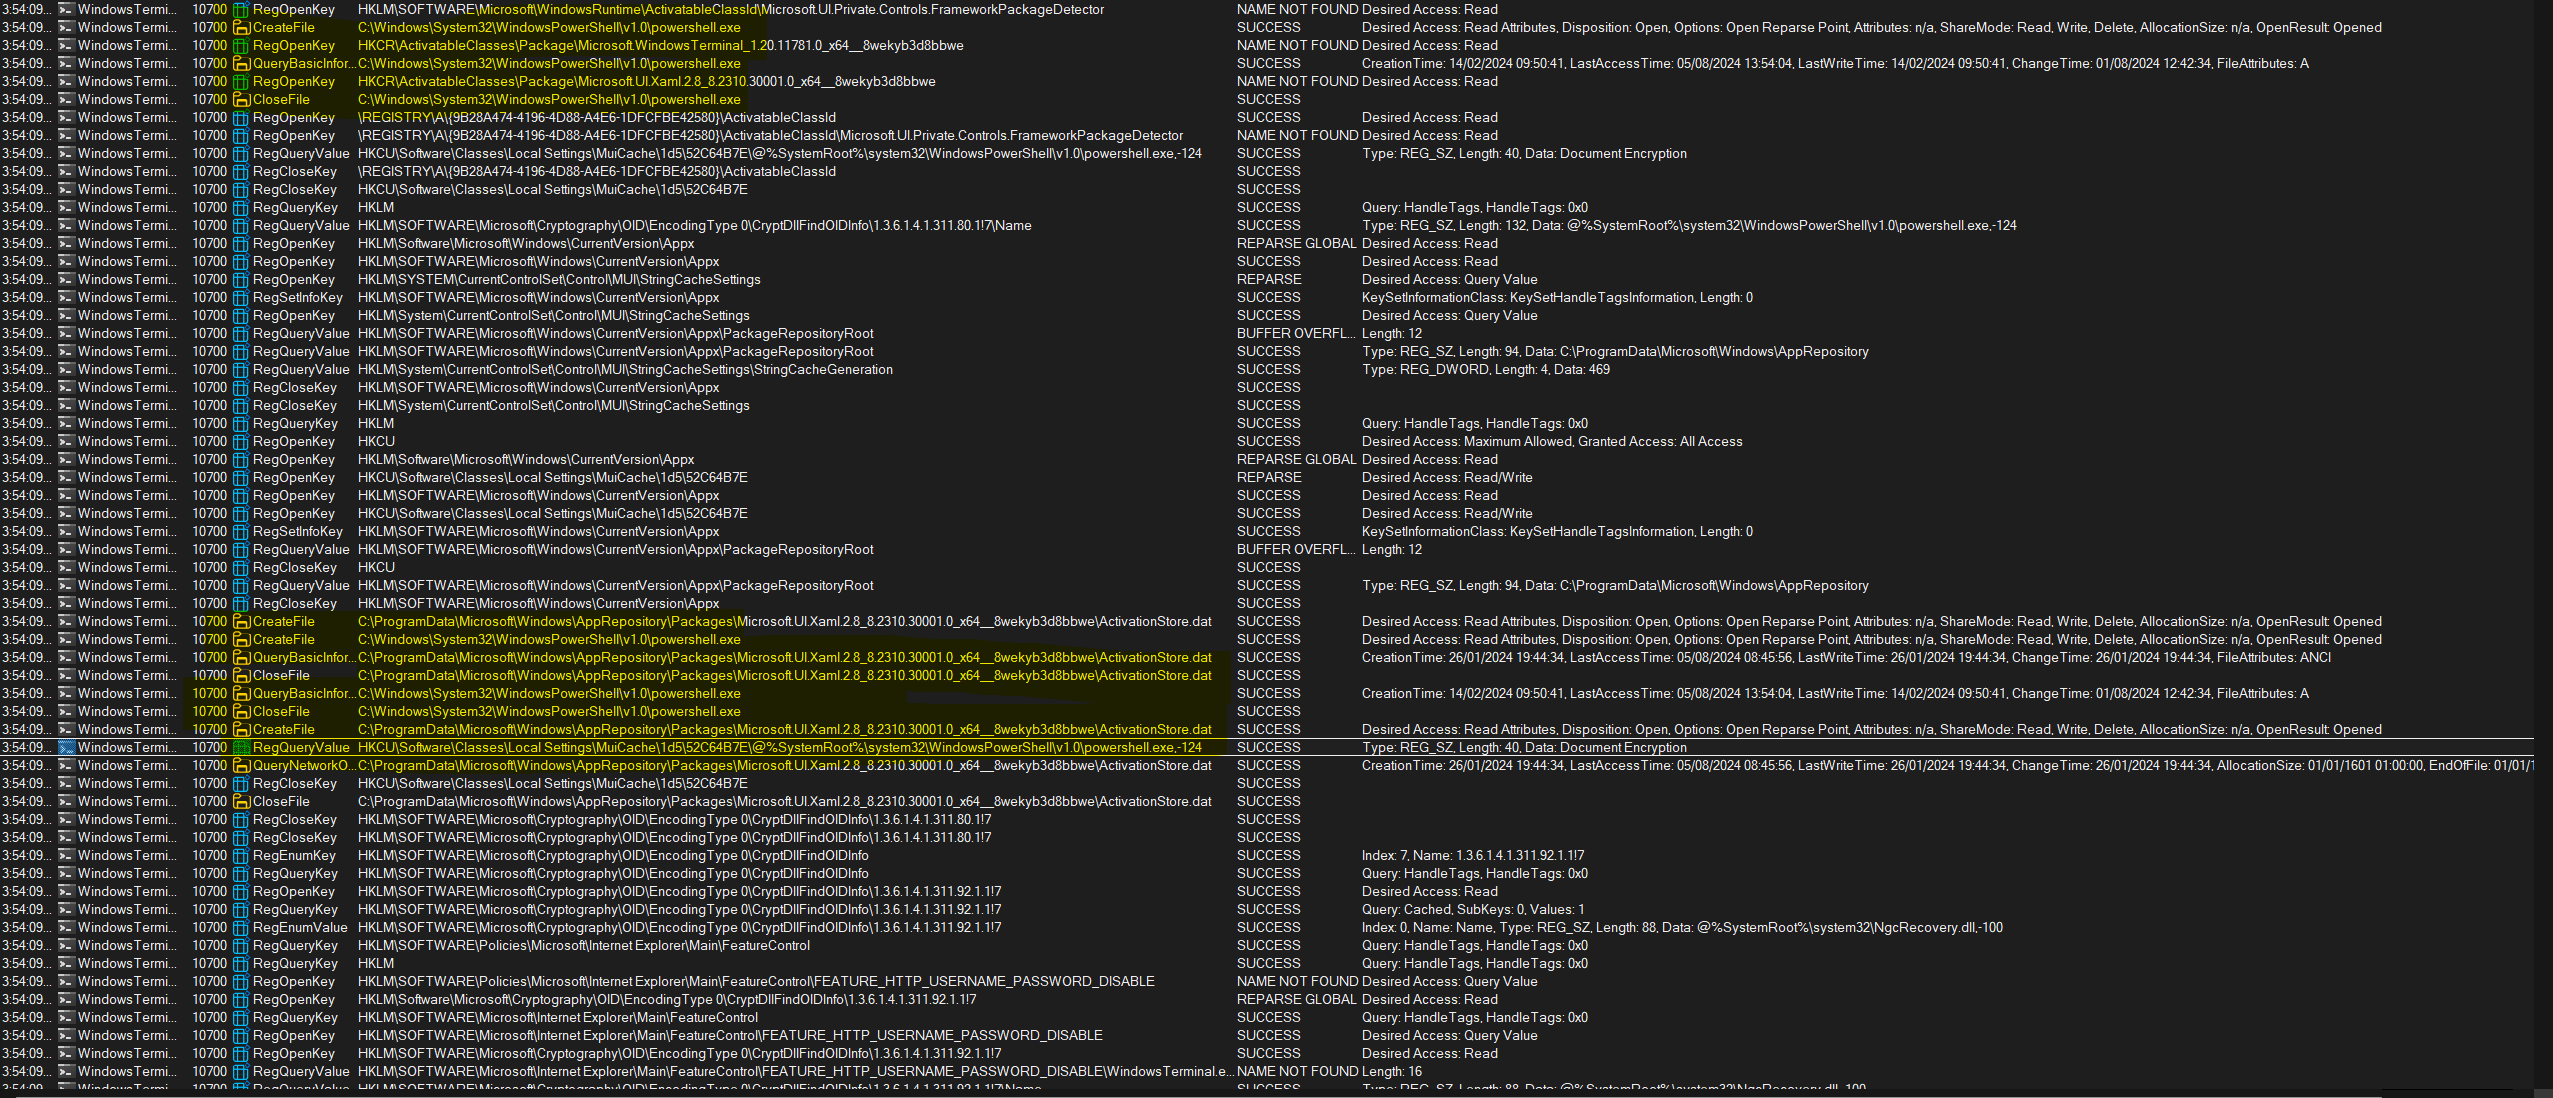Viewport: 2553px width, 1098px height.
Task: Click path HKLM\SYSTEM\CurrentControlSet\Control\MUI\StringCacheSettings in uppercase
Action: click(x=559, y=279)
